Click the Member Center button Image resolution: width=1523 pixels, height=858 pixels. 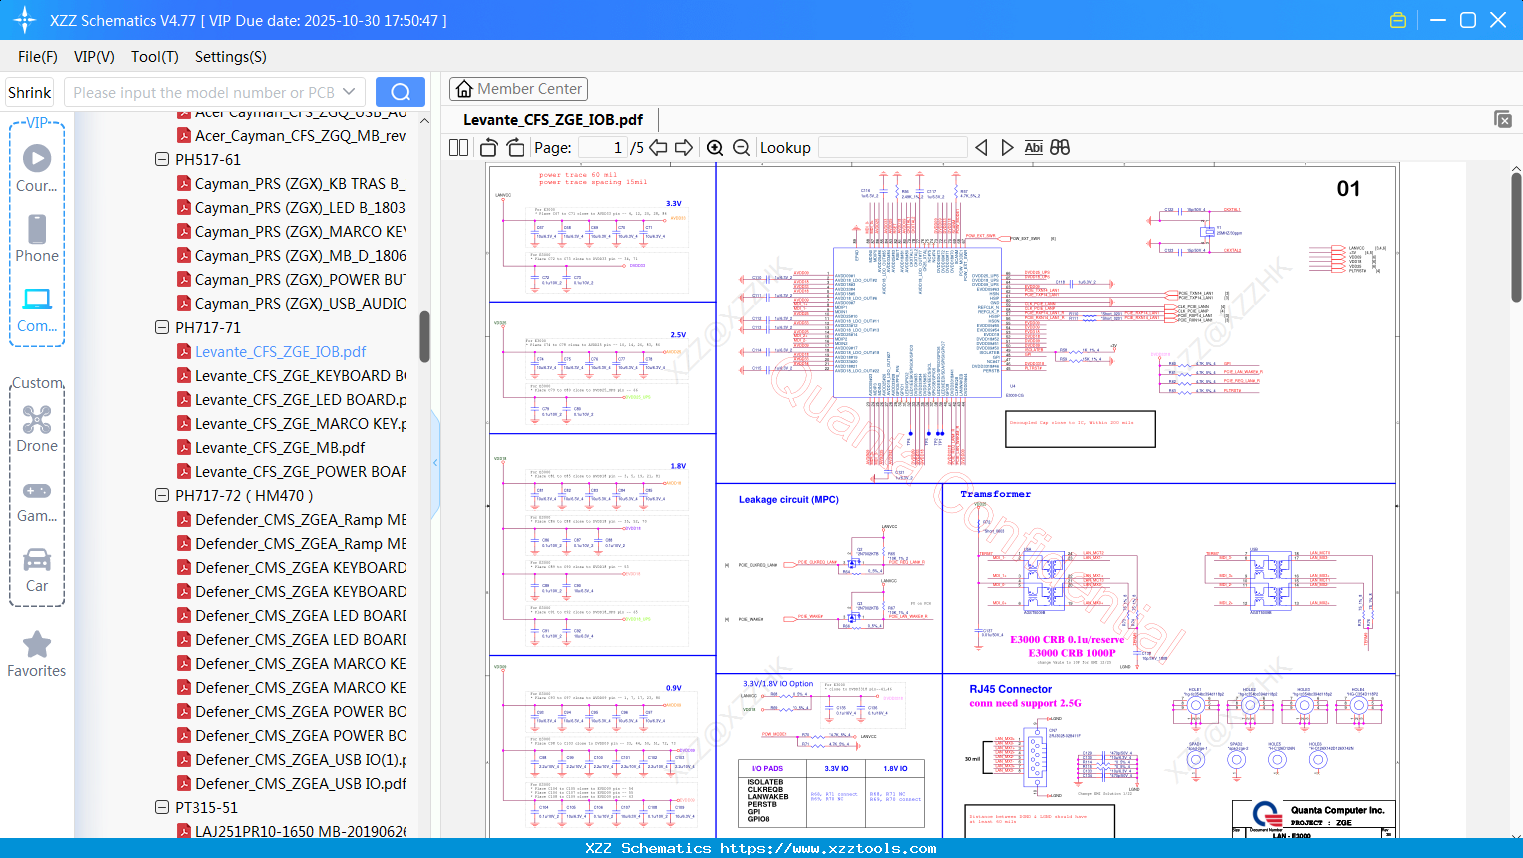518,89
